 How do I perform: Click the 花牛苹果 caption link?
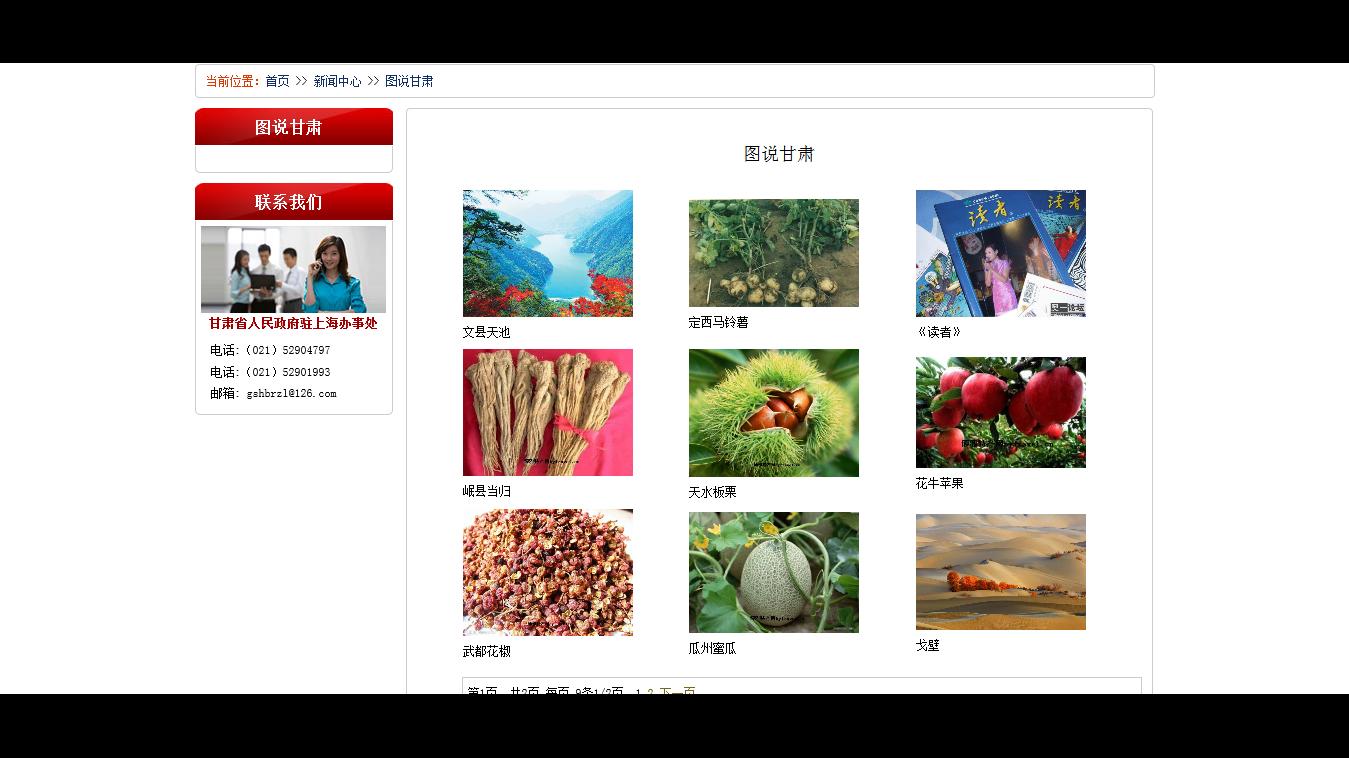tap(939, 483)
